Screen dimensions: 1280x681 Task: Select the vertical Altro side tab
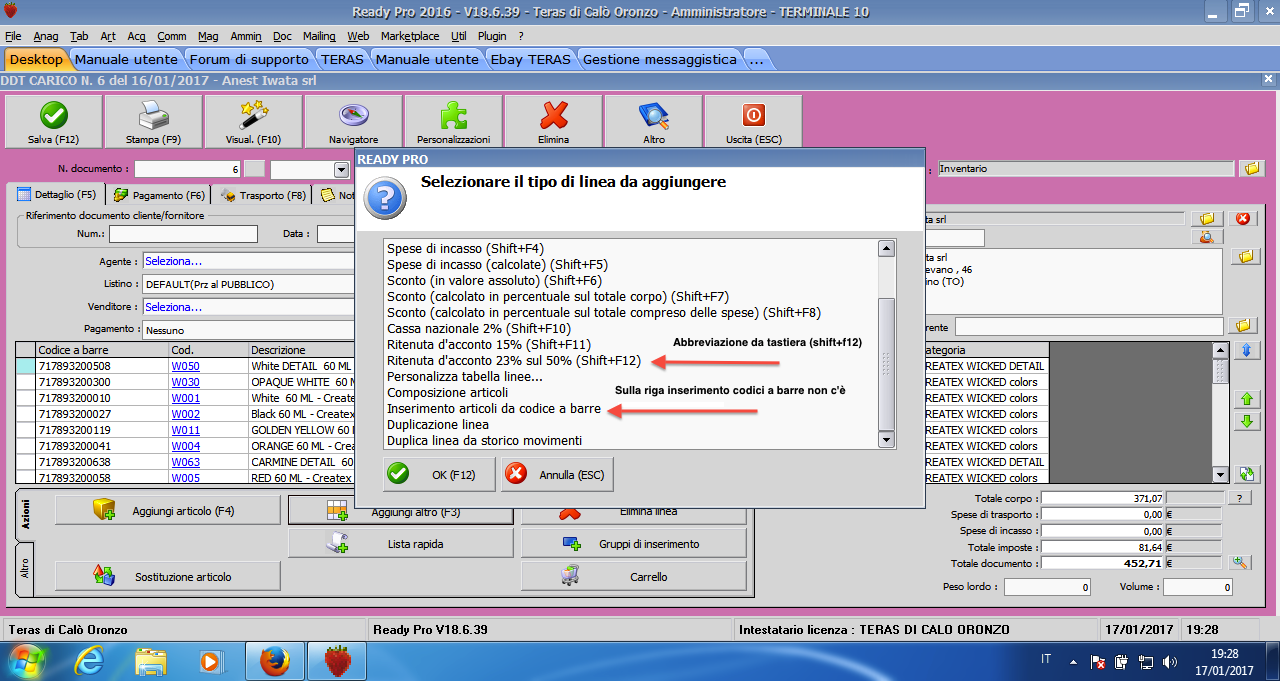[25, 570]
